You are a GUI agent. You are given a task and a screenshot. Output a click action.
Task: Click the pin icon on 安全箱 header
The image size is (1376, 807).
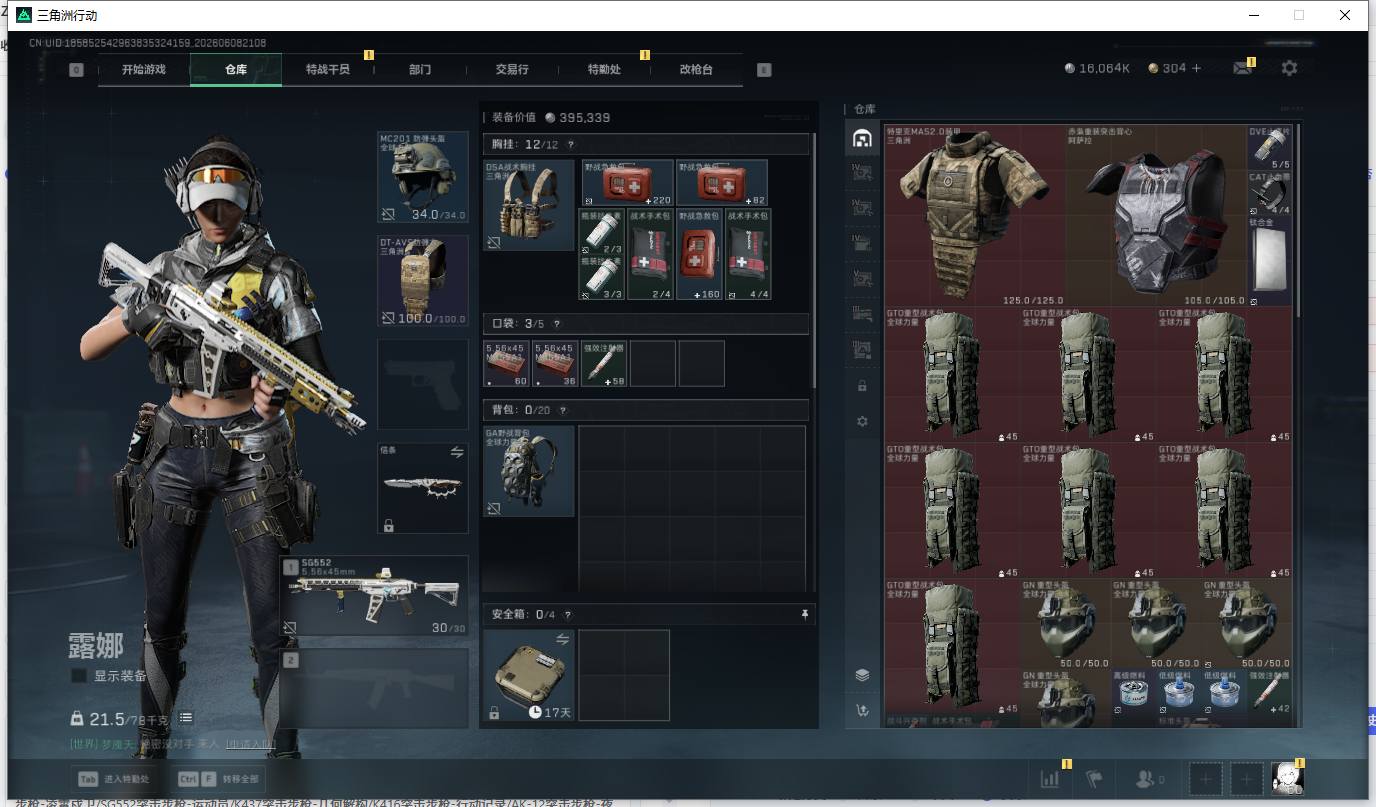coord(804,615)
